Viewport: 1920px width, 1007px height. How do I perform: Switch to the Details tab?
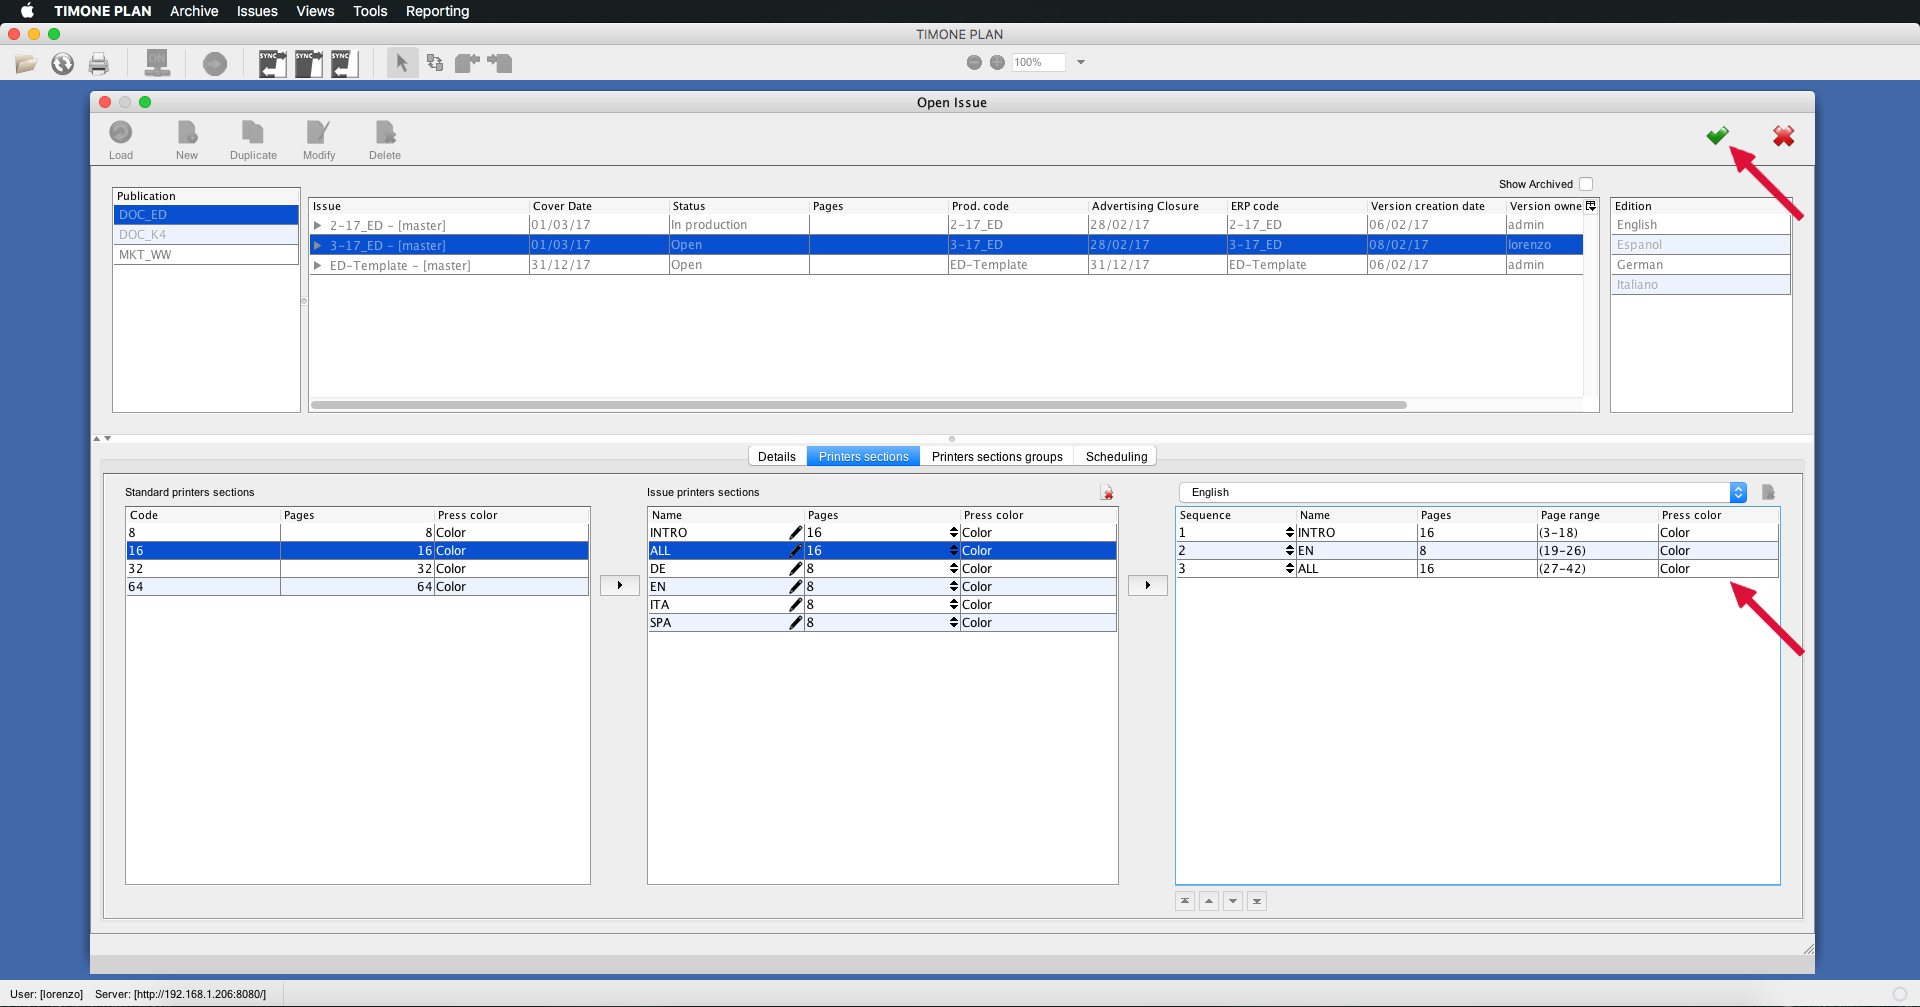[777, 456]
